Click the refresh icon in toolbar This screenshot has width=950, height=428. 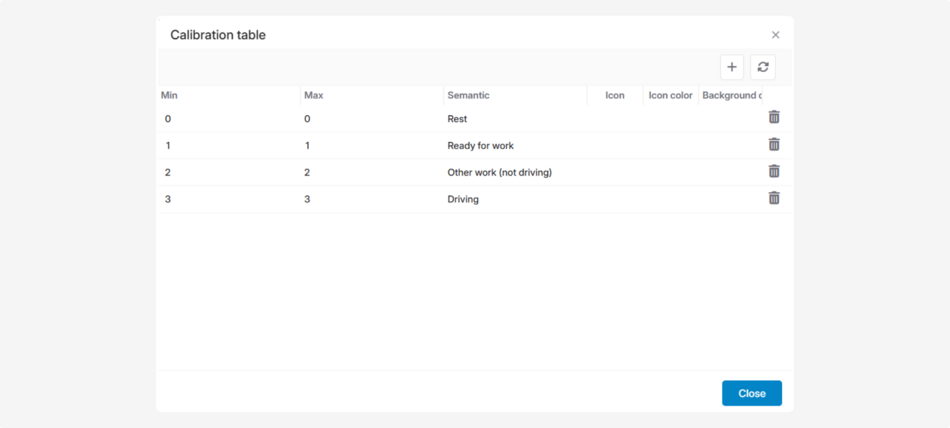pos(763,67)
